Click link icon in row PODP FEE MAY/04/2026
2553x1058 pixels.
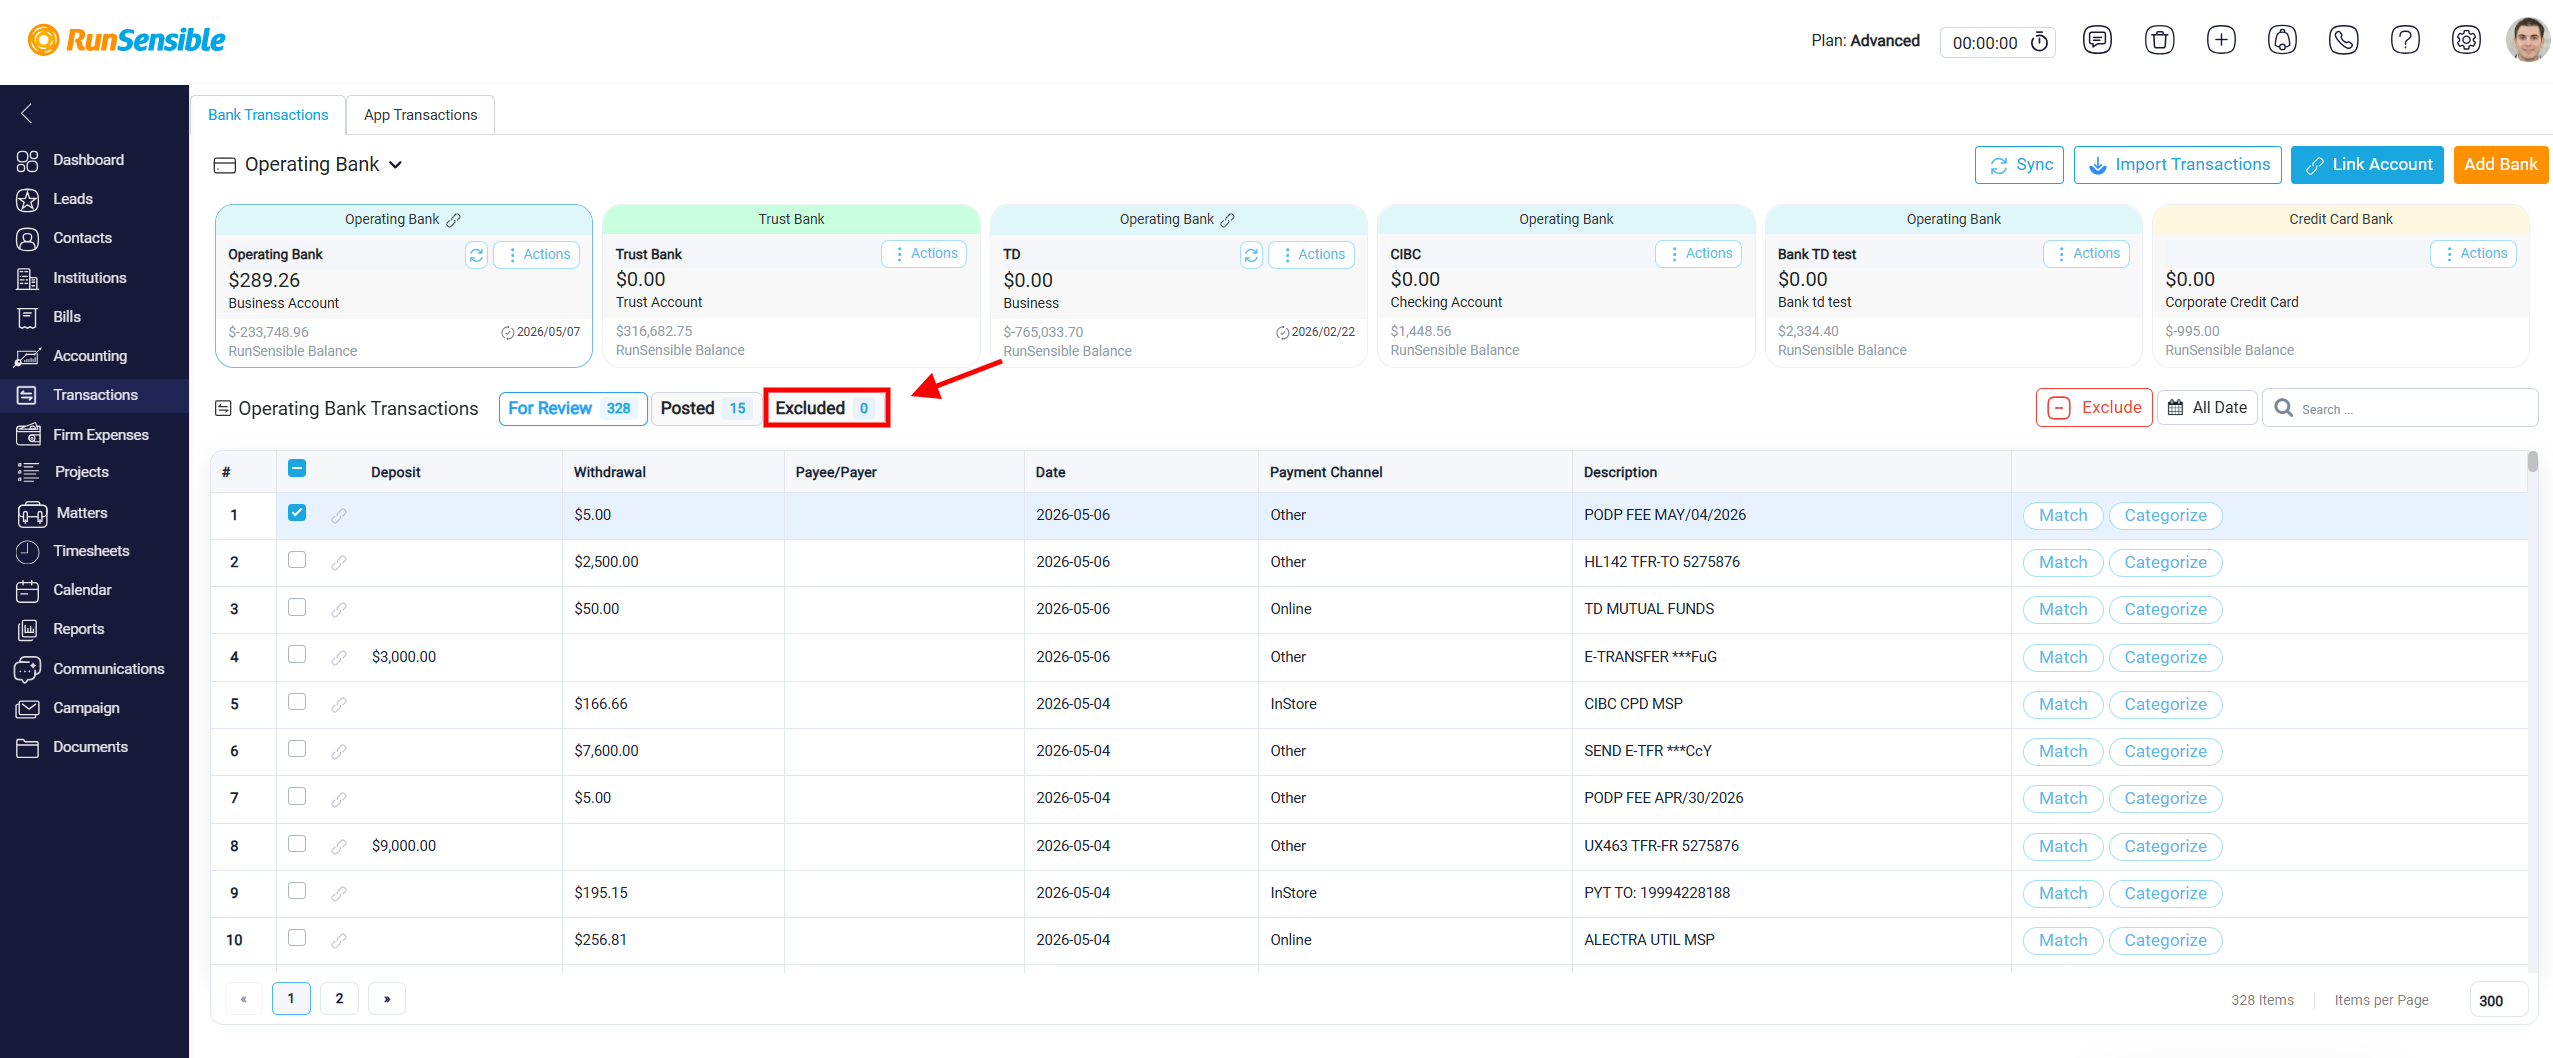click(x=339, y=516)
